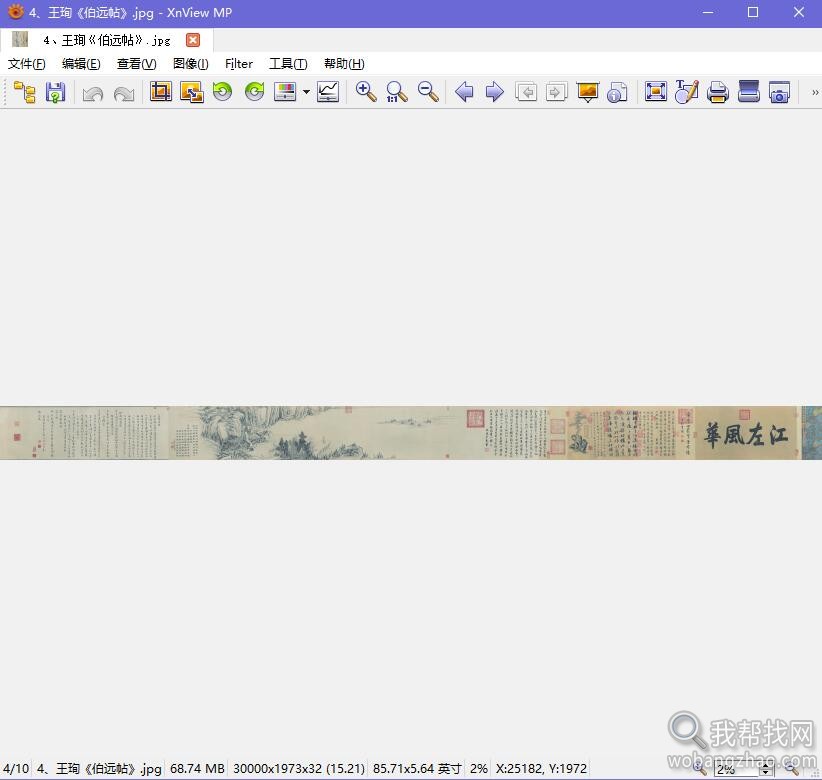Click the screen capture camera icon
Screen dimensions: 822x780
780,92
